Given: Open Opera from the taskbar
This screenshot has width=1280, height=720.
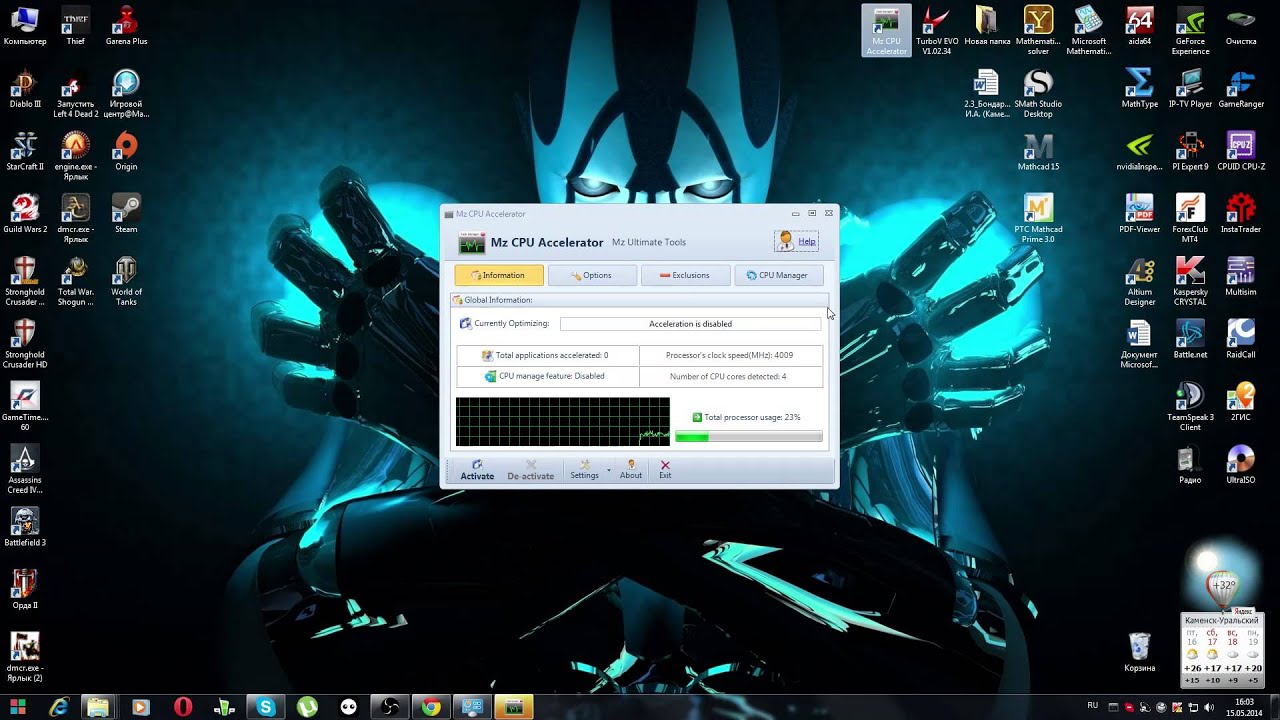Looking at the screenshot, I should point(182,707).
